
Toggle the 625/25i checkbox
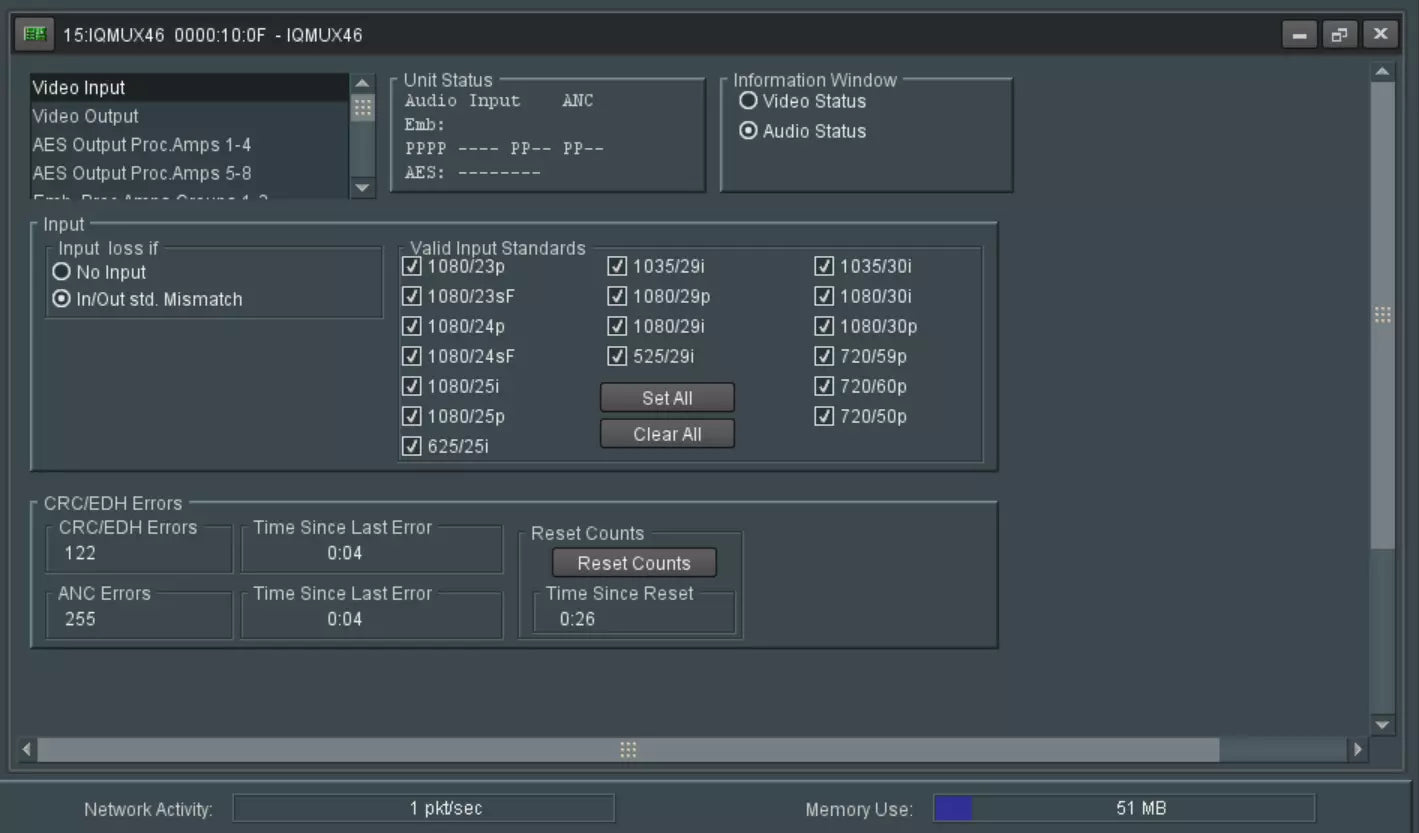(412, 446)
